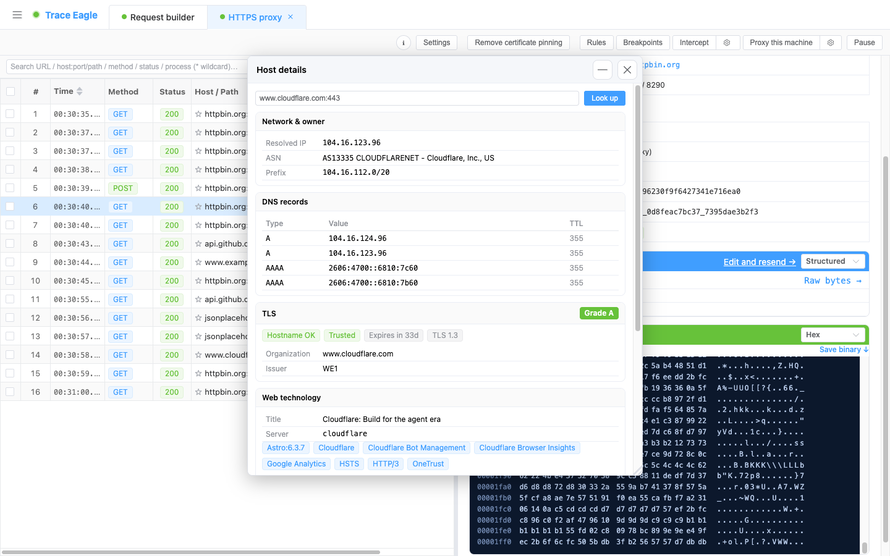Check the checkbox for request 12
This screenshot has width=890, height=556.
(10, 318)
